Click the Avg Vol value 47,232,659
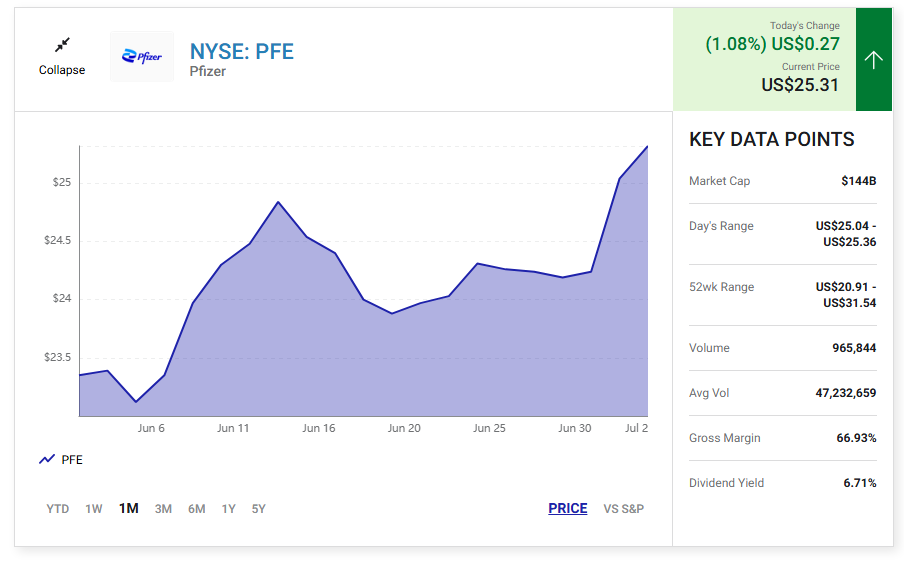The image size is (904, 561). (x=846, y=393)
